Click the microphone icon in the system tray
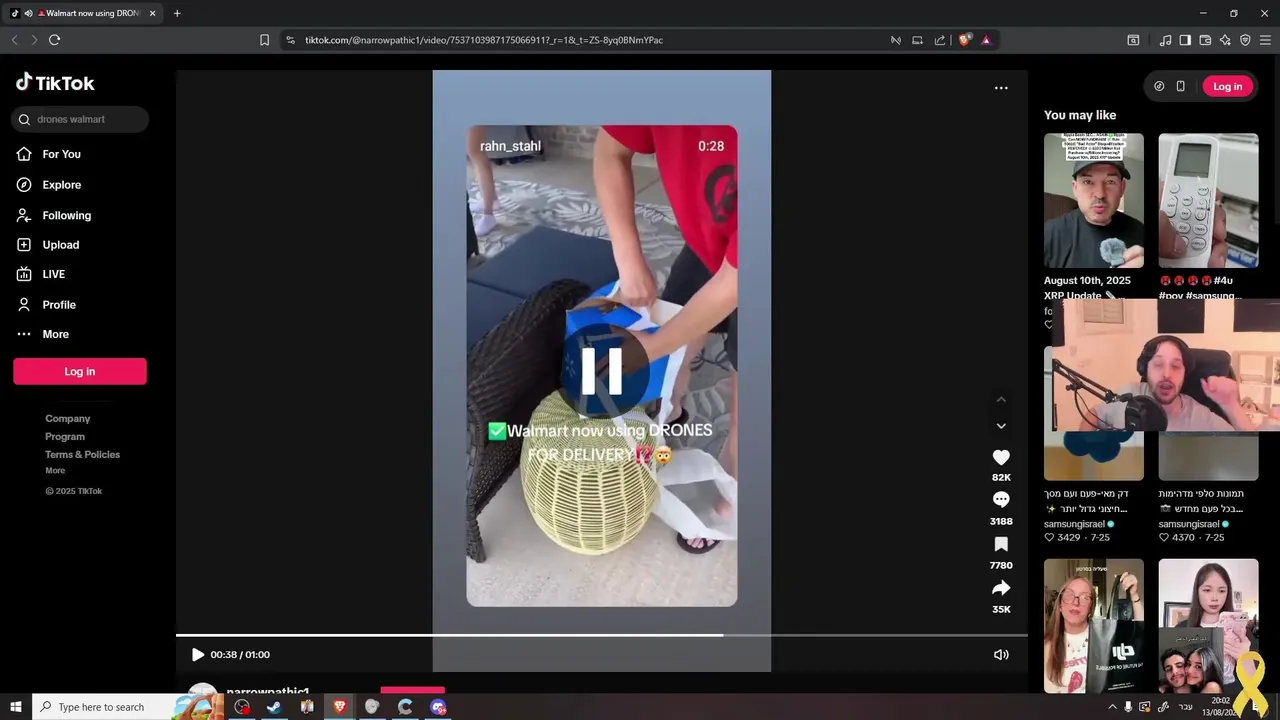Screen dimensions: 1280x720 tap(1129, 707)
